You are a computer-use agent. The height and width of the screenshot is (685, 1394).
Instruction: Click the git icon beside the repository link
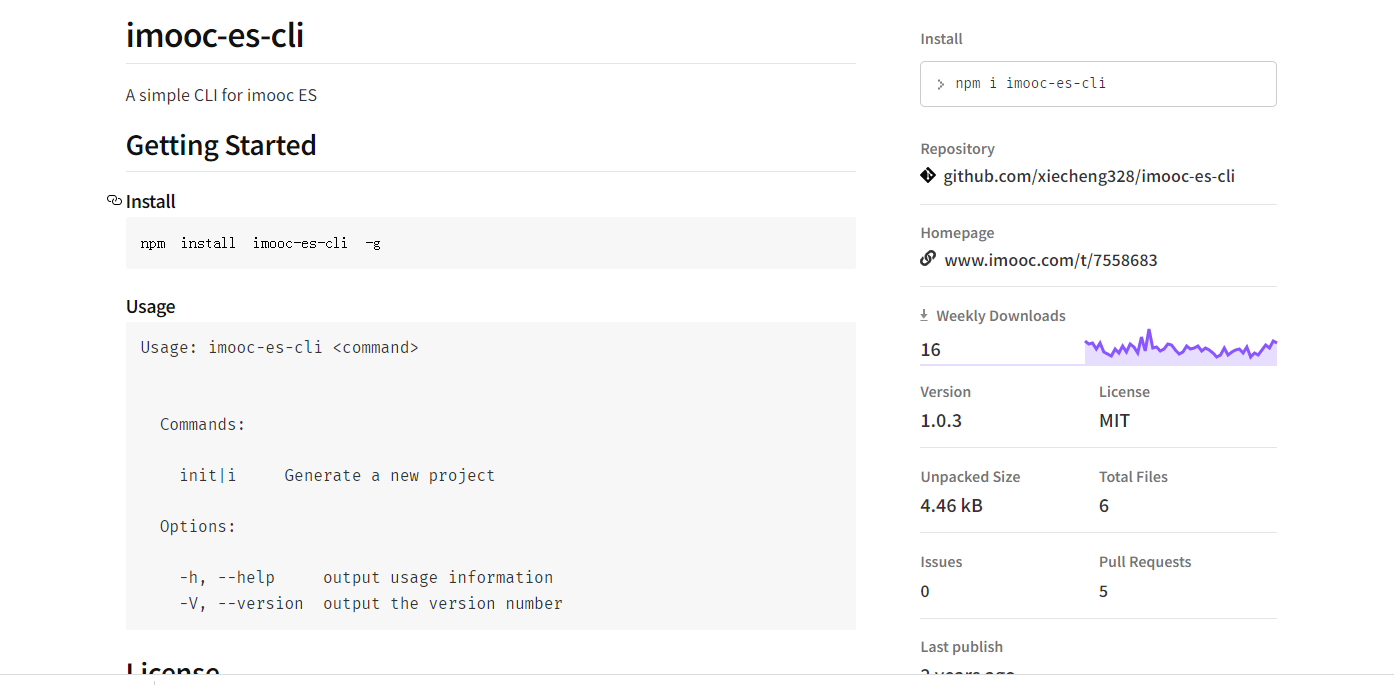[x=928, y=176]
